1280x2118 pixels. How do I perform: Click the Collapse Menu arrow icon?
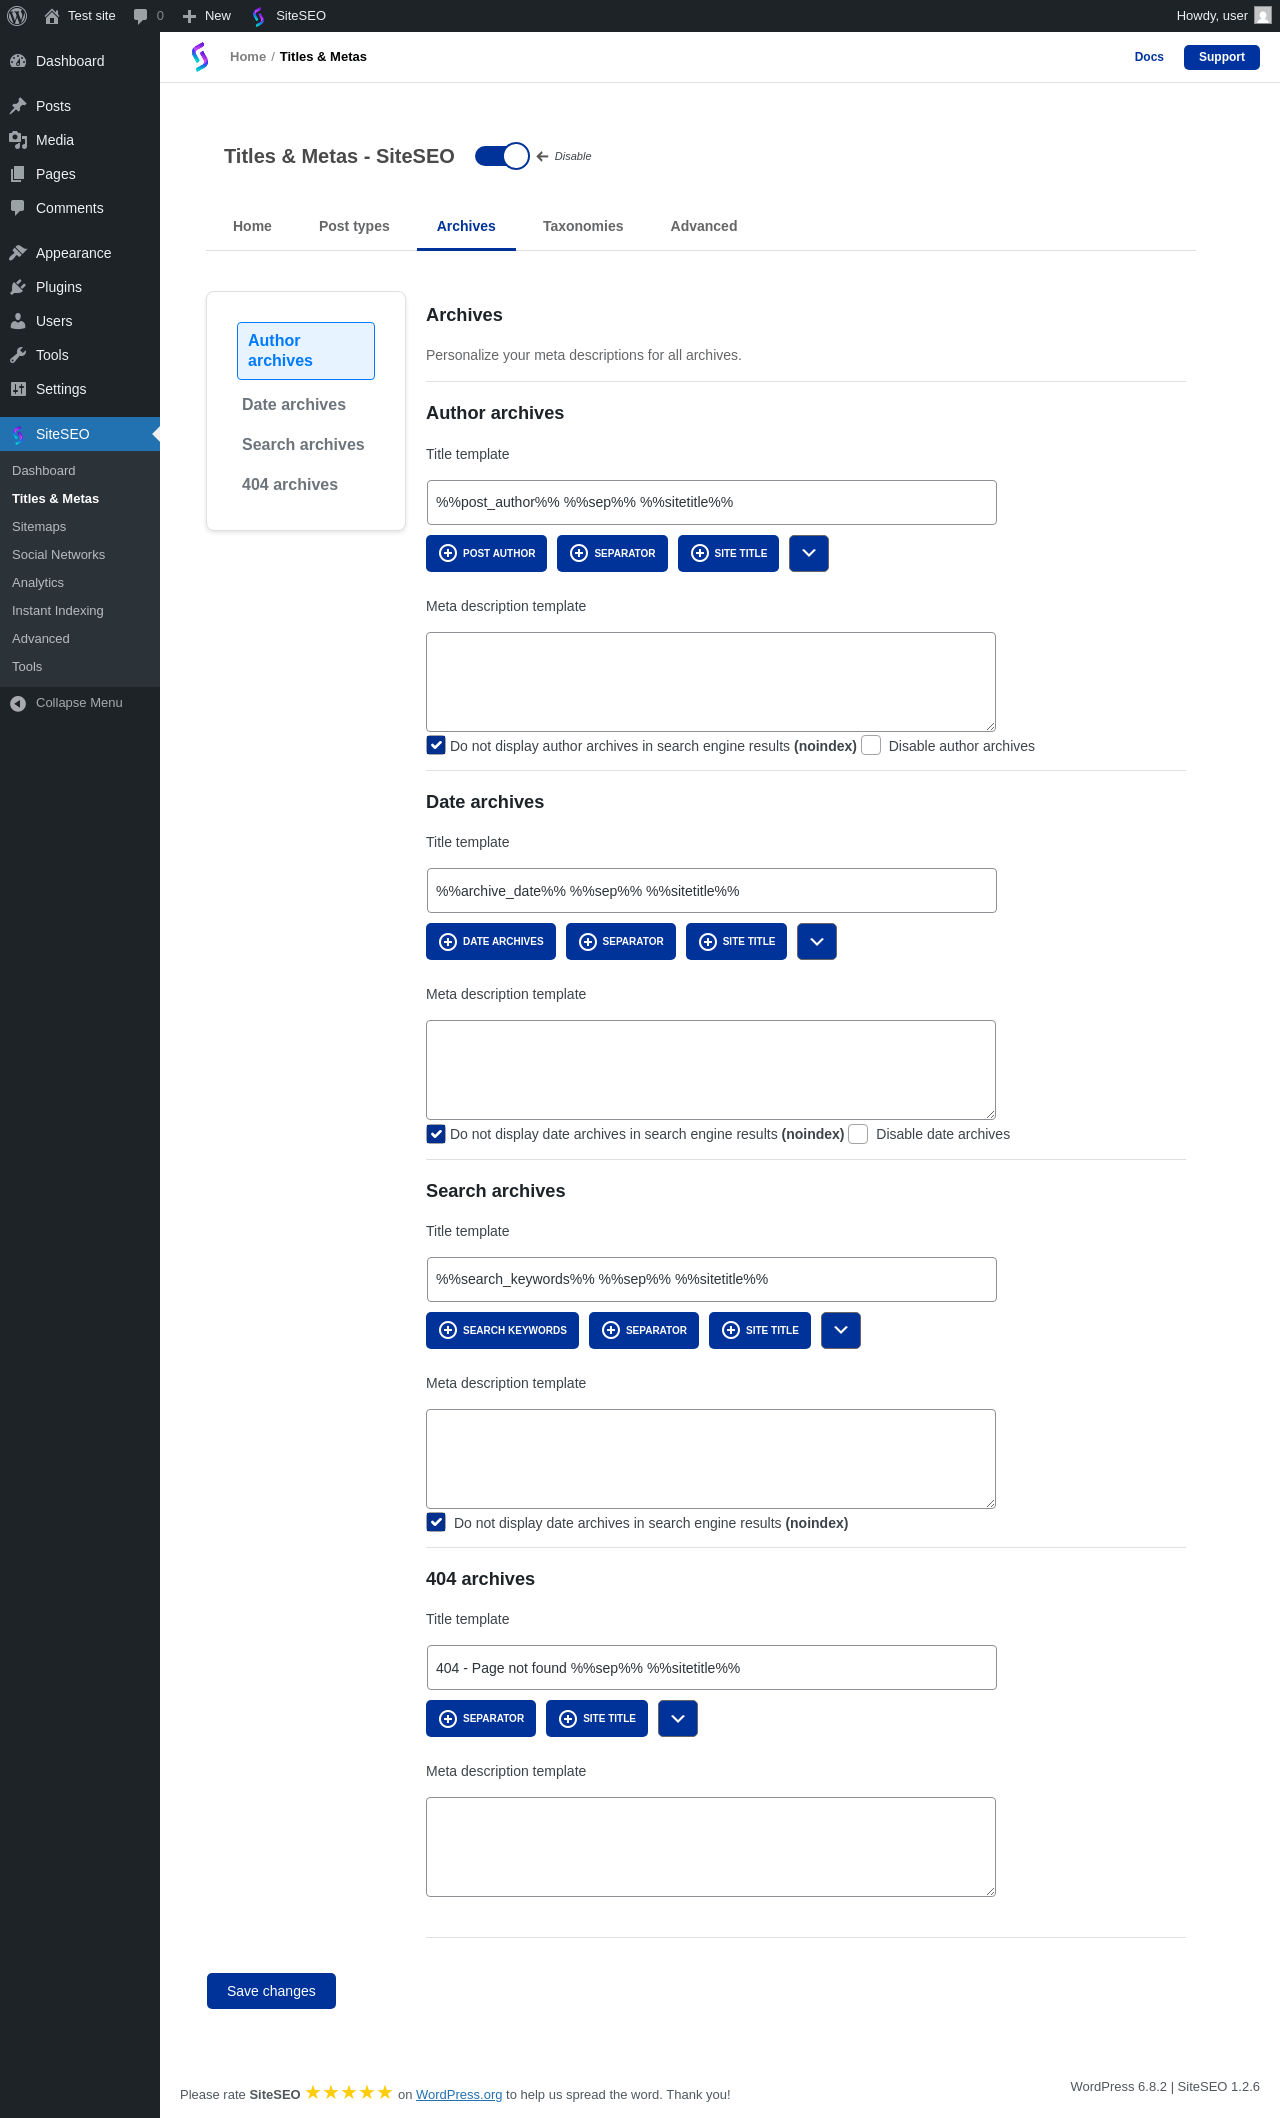18,703
